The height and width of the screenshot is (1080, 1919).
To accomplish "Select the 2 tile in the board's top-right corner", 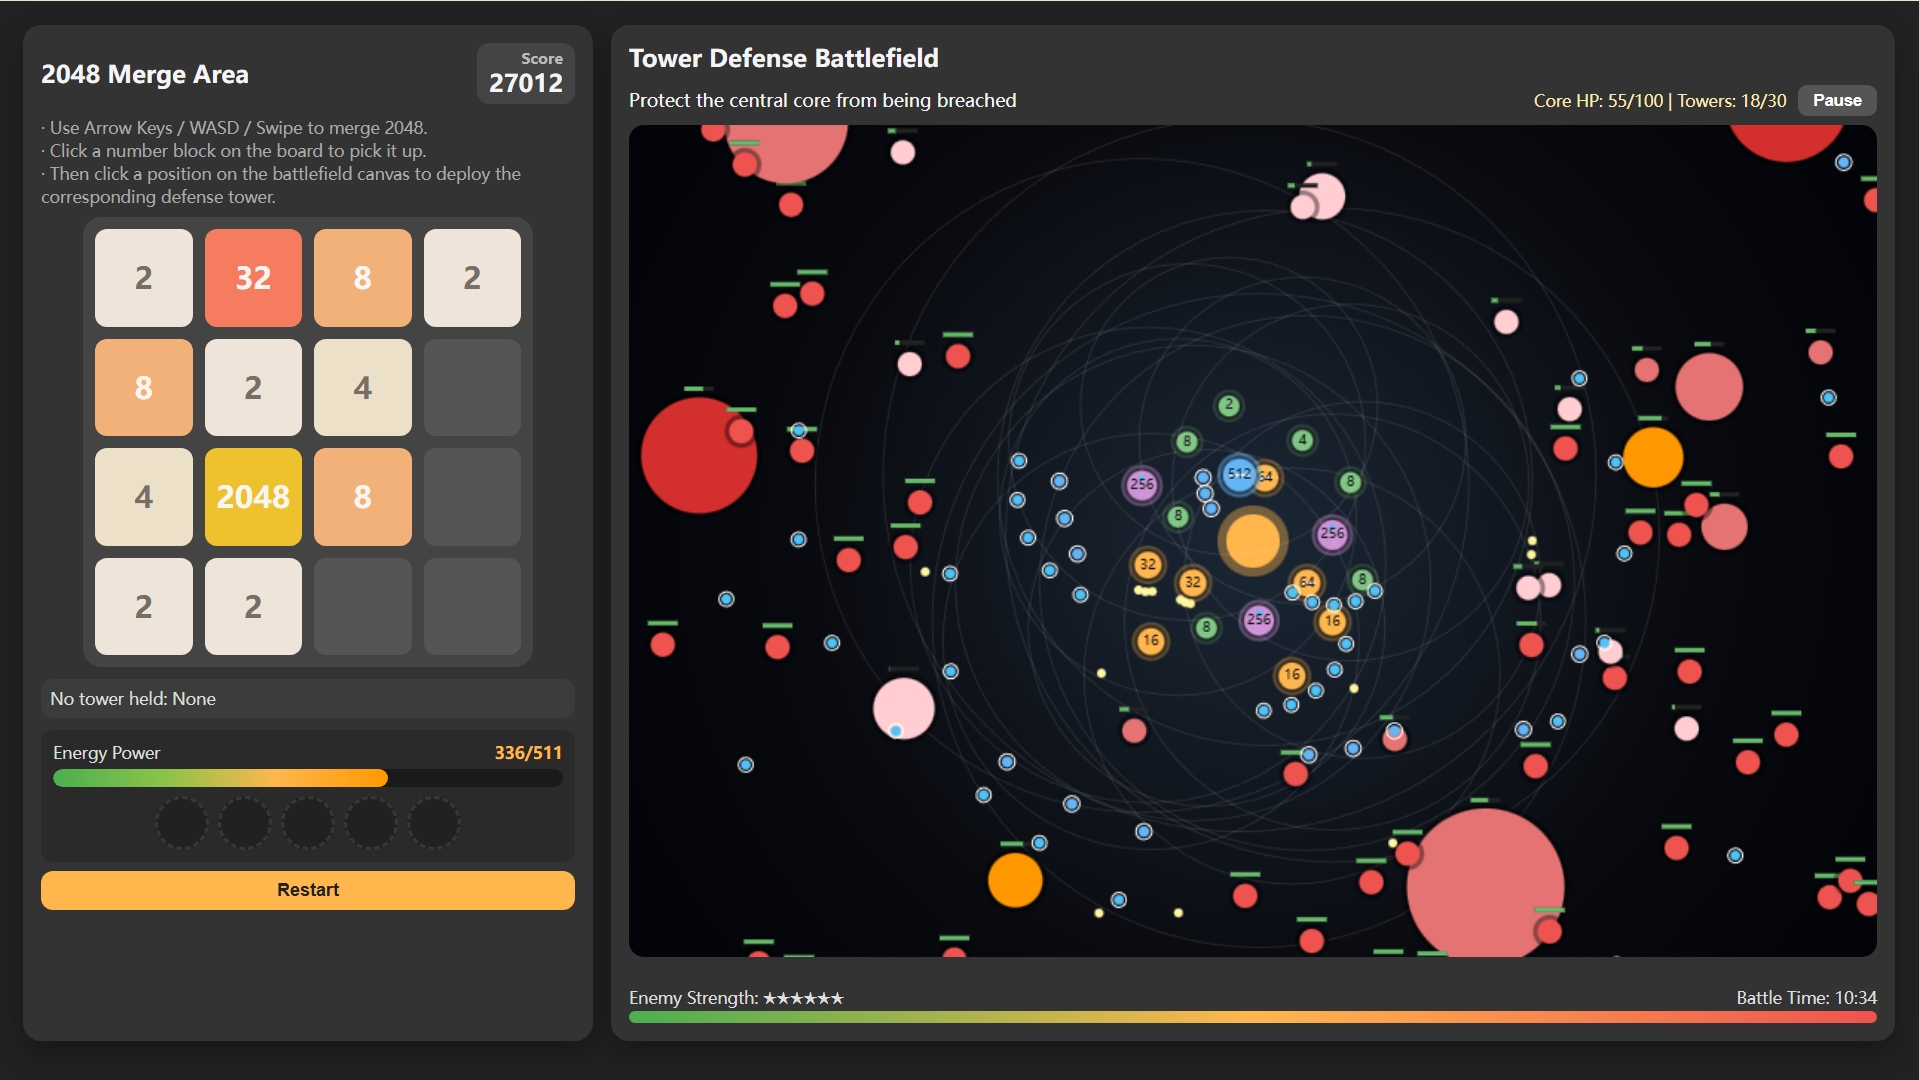I will pyautogui.click(x=472, y=278).
